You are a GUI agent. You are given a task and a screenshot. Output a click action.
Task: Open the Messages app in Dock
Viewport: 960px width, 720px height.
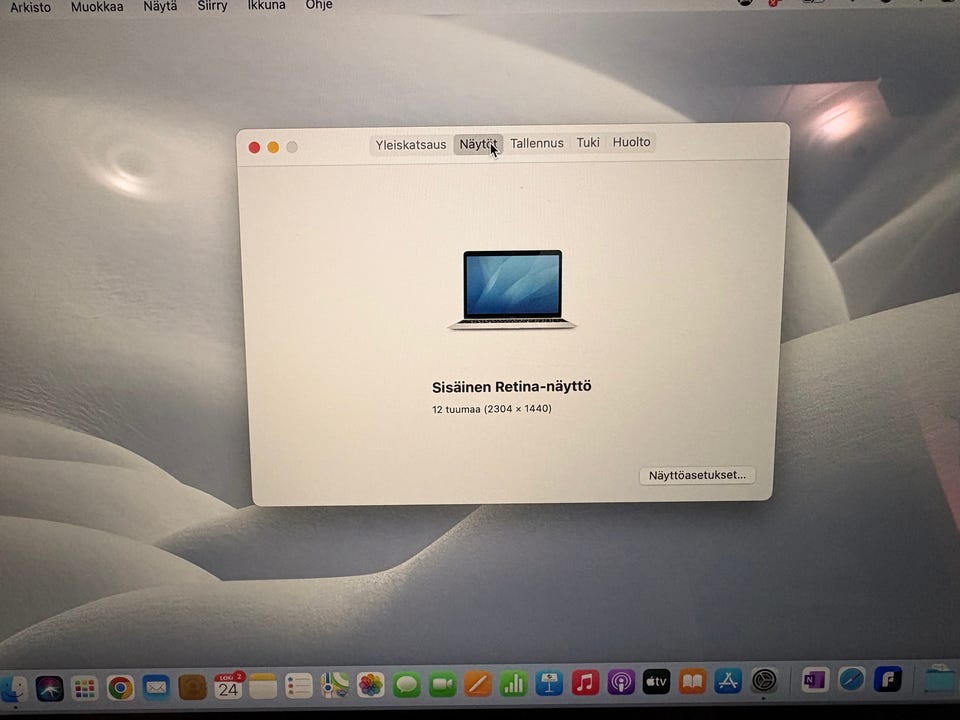click(x=407, y=684)
